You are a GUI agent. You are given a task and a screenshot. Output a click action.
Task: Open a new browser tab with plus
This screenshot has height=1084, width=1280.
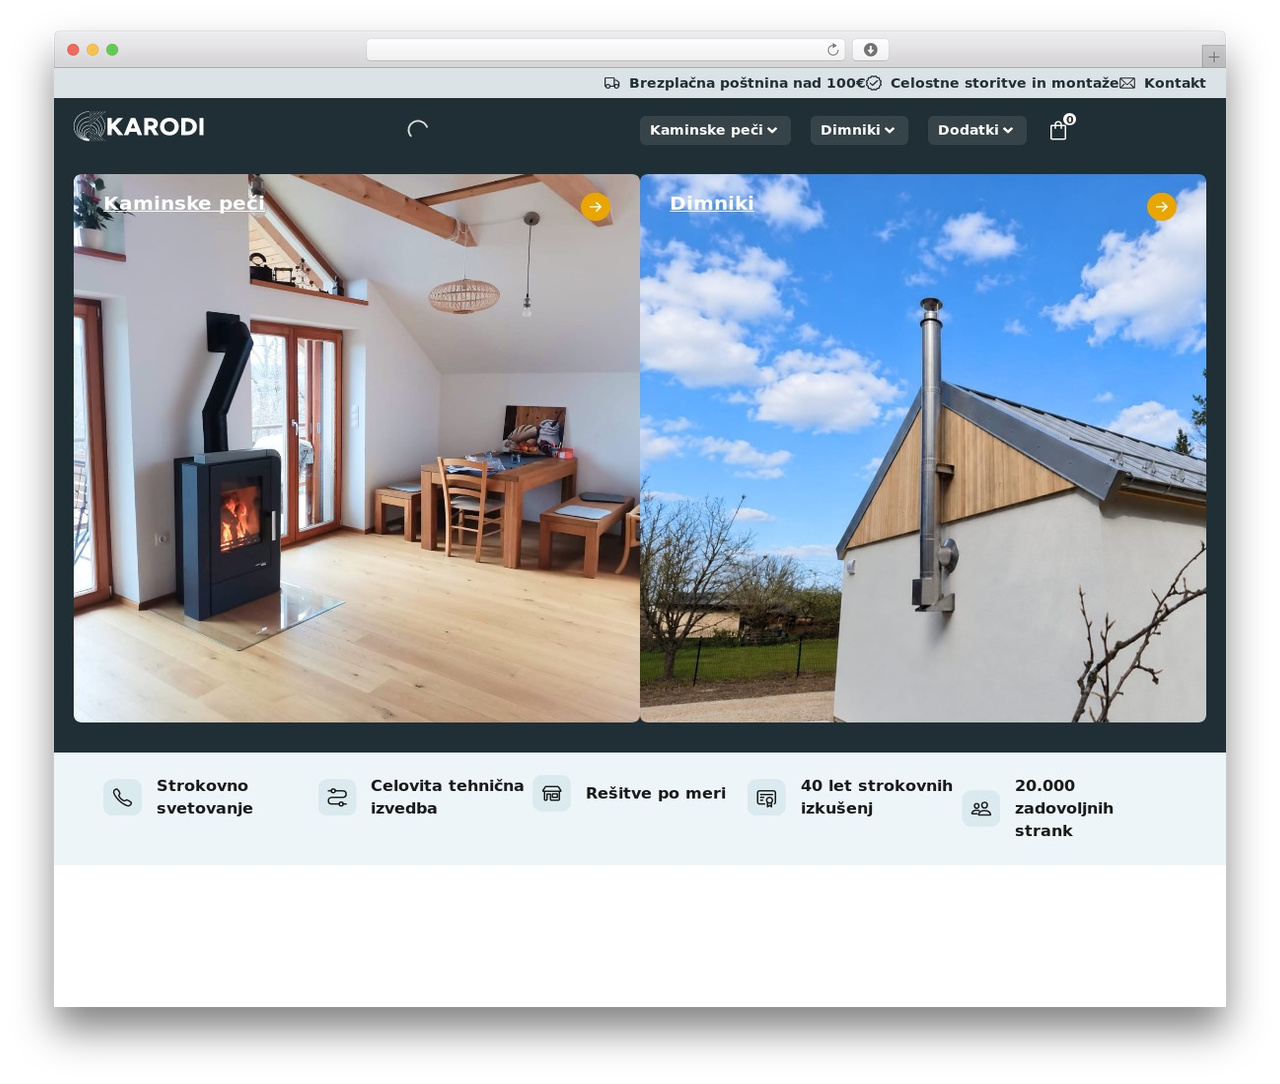[1214, 56]
